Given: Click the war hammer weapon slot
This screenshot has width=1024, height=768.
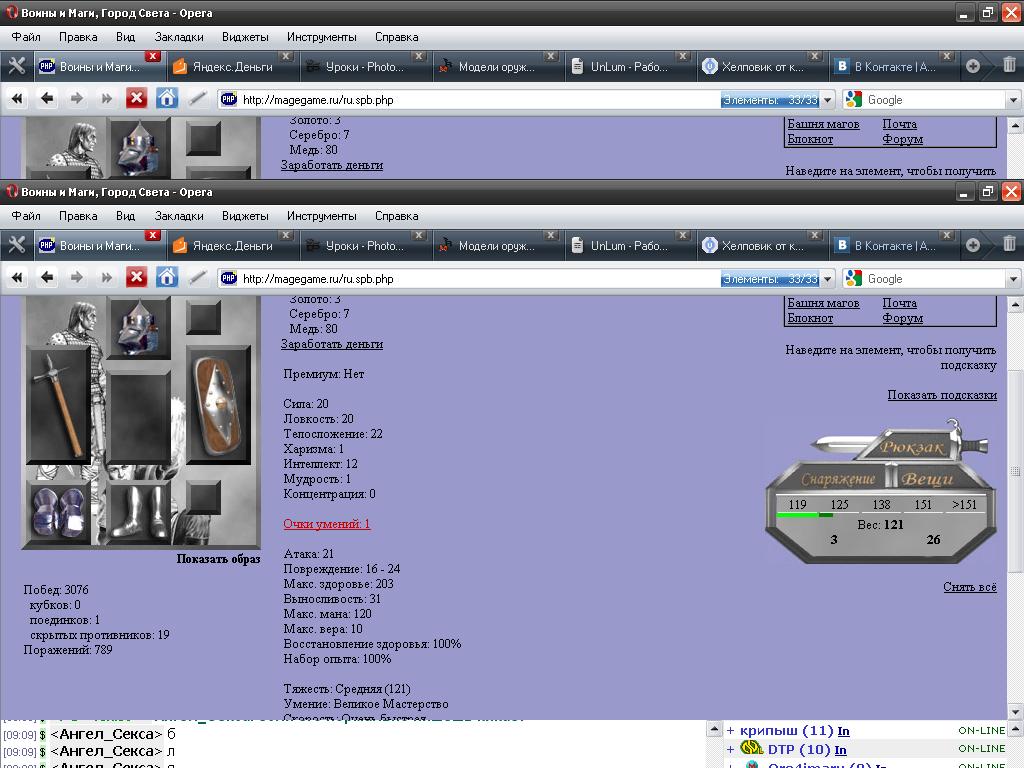Looking at the screenshot, I should [59, 402].
